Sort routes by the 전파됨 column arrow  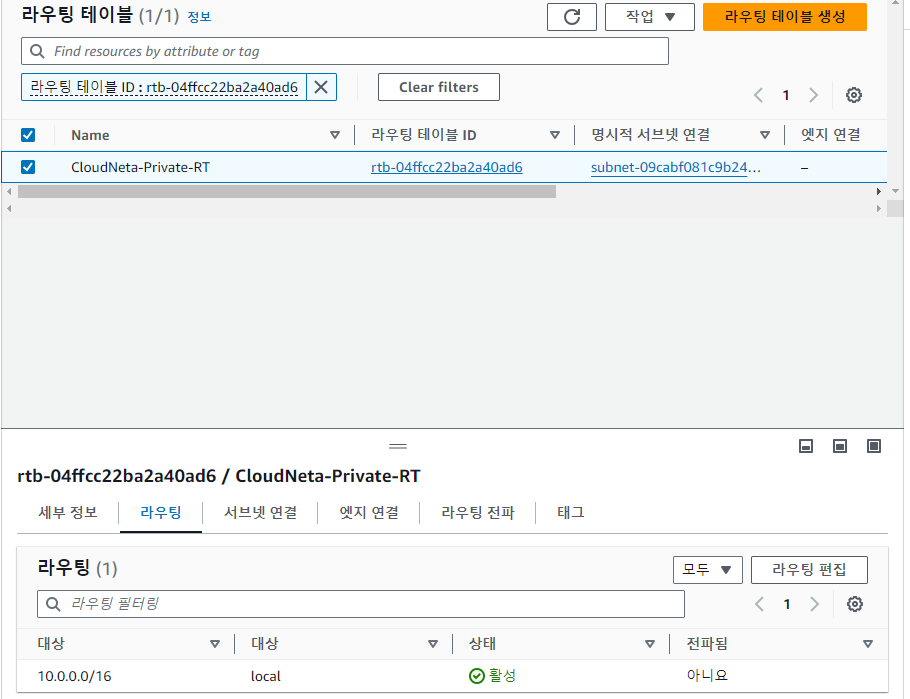click(868, 644)
